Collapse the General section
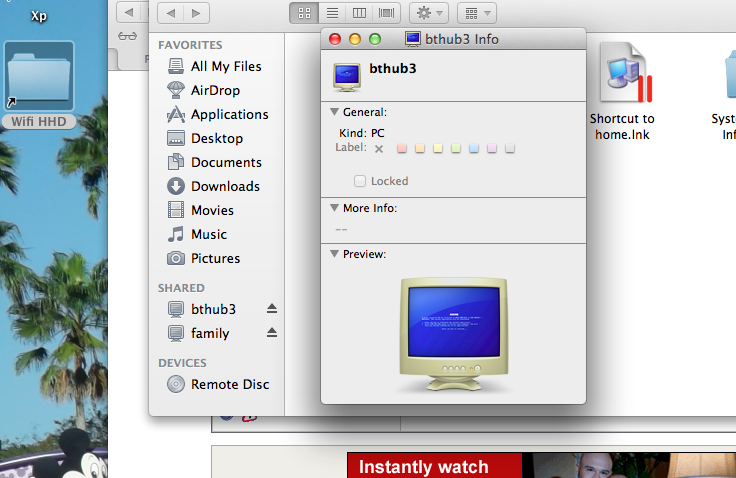736x478 pixels. 334,112
